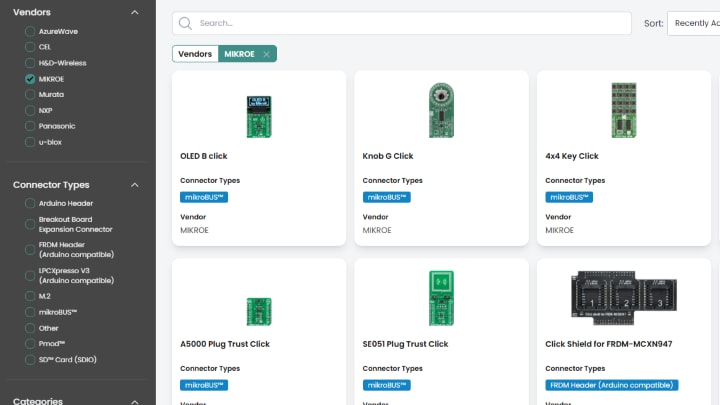The height and width of the screenshot is (405, 720).
Task: Select the A5000 Plug Trust Click image
Action: (259, 309)
